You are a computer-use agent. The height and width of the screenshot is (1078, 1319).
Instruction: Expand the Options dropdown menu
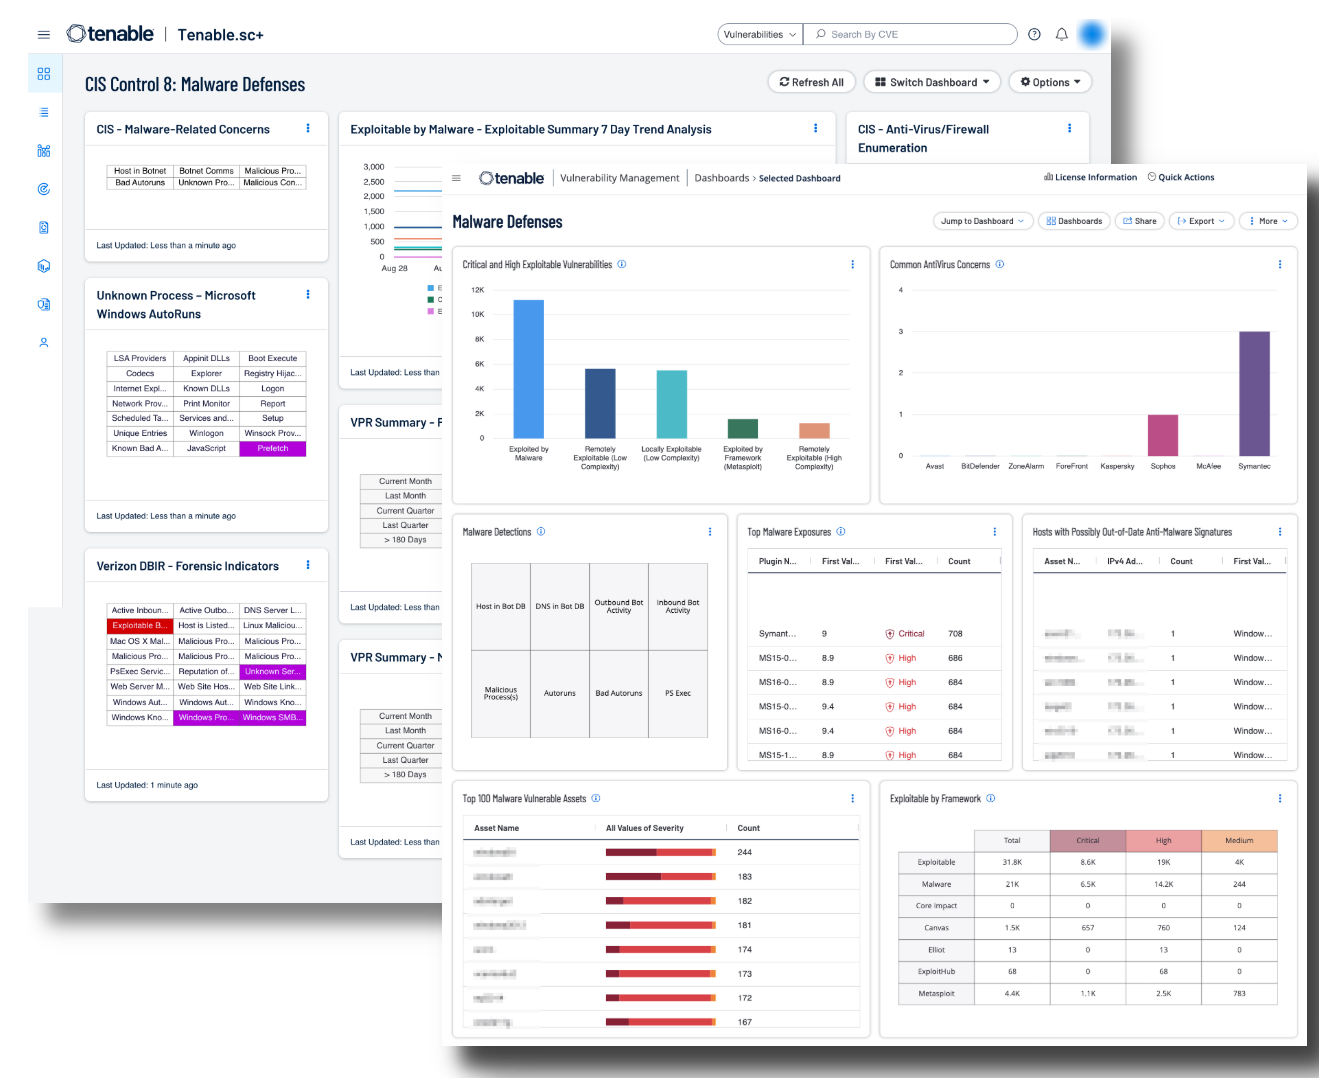pos(1050,83)
